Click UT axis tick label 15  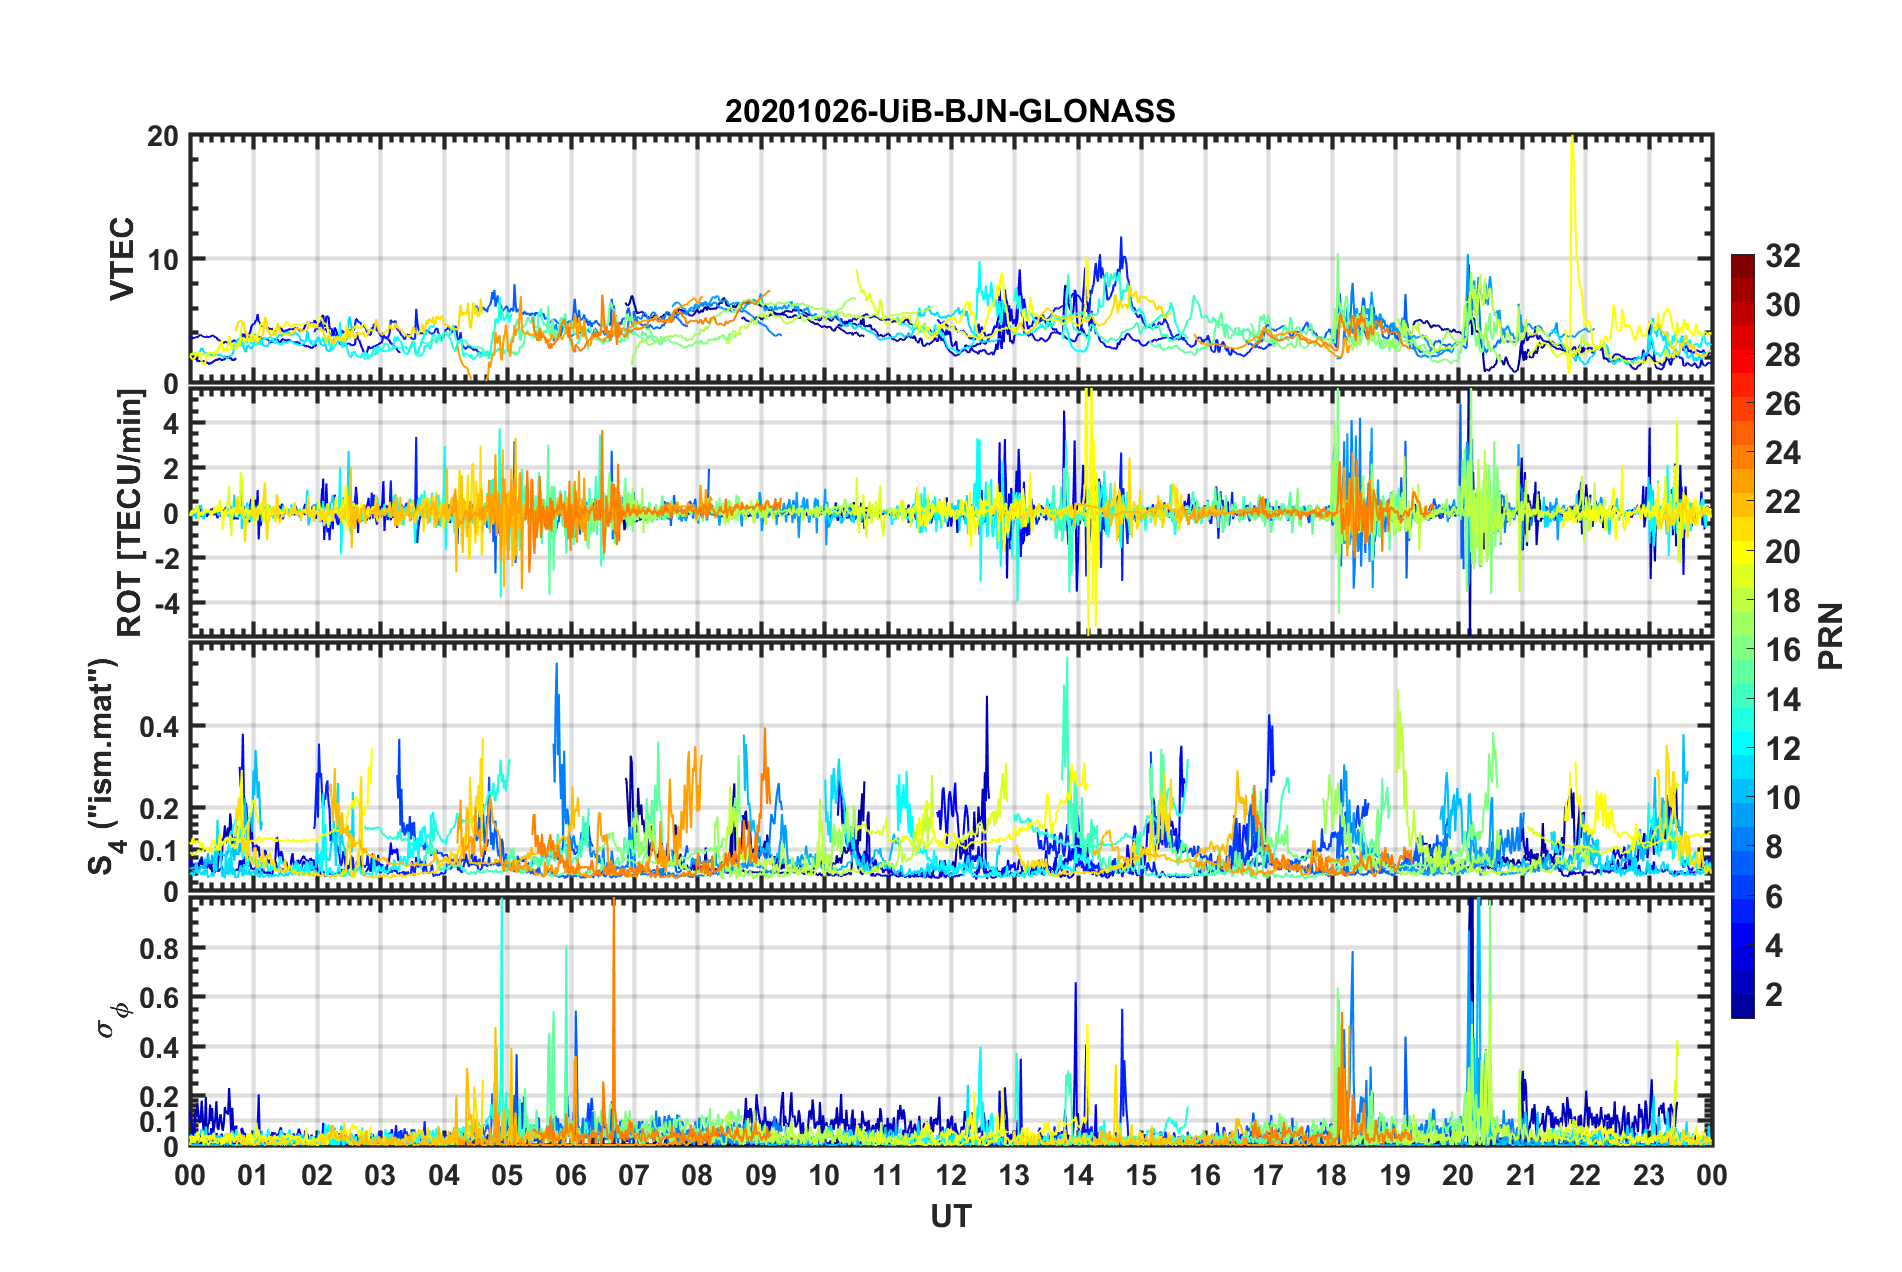tap(1141, 1176)
